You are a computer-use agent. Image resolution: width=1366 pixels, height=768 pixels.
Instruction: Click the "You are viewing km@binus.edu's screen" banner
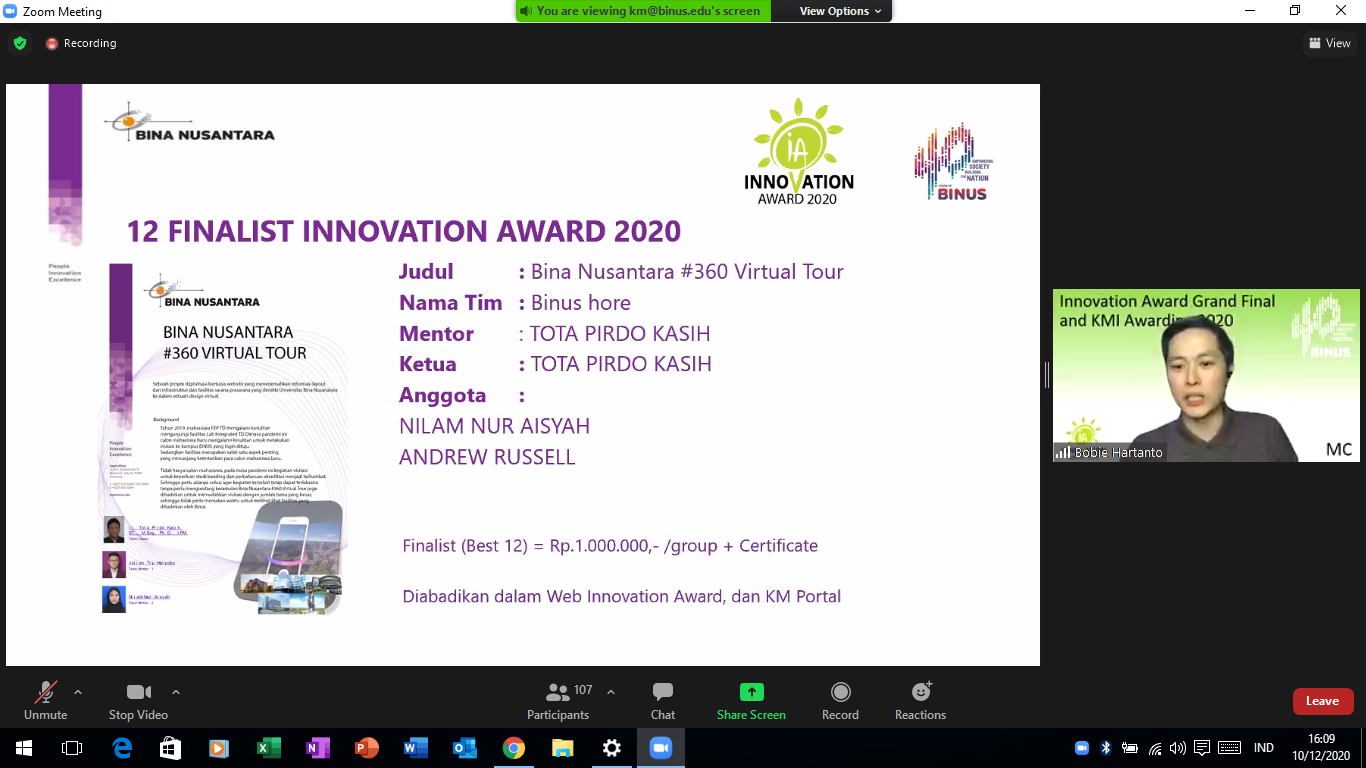(x=642, y=11)
